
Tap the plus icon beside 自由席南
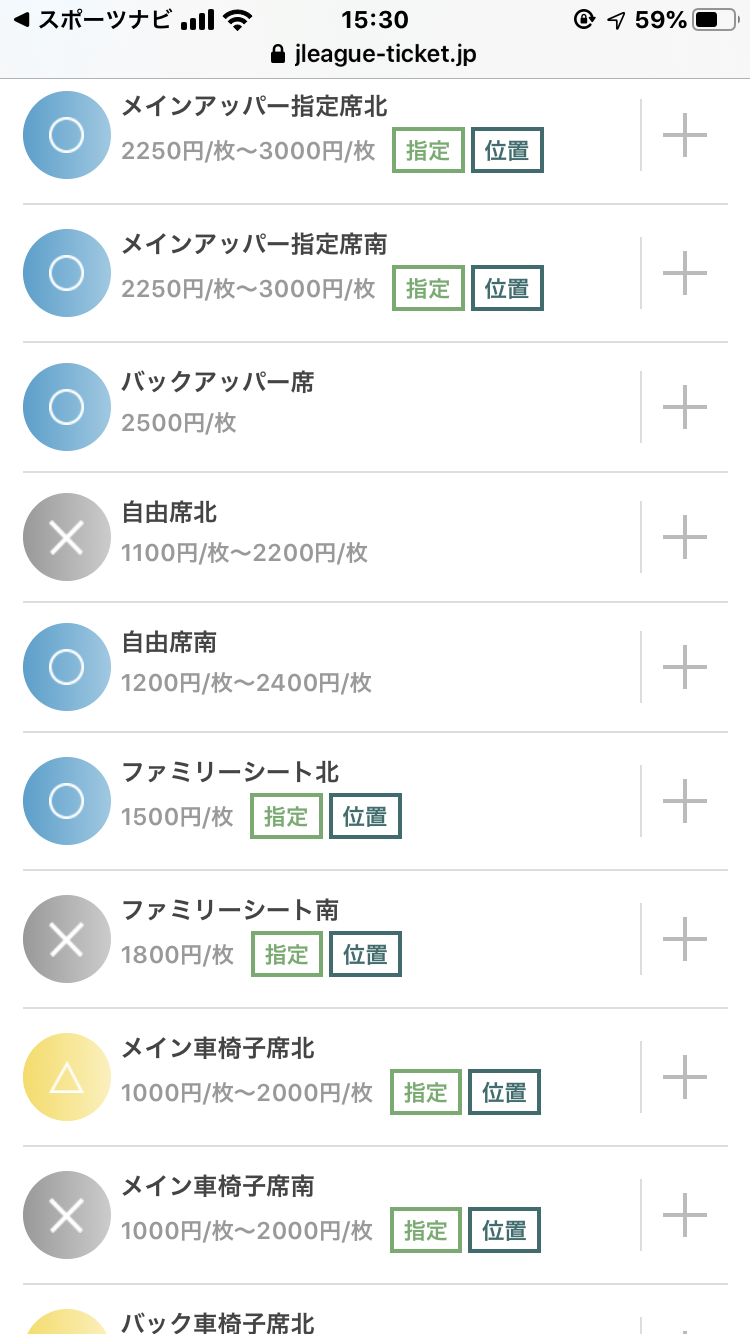click(685, 667)
